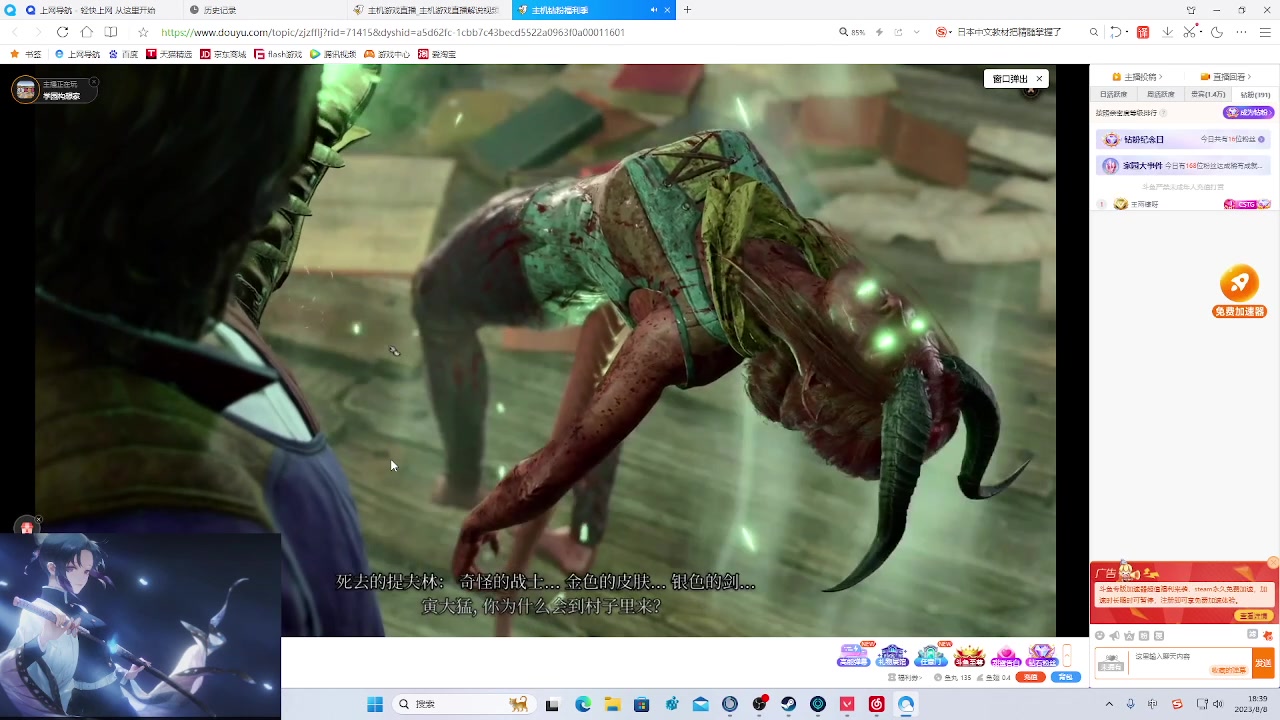Open Steam from the taskbar
Screen dimensions: 1280x720
click(x=788, y=704)
